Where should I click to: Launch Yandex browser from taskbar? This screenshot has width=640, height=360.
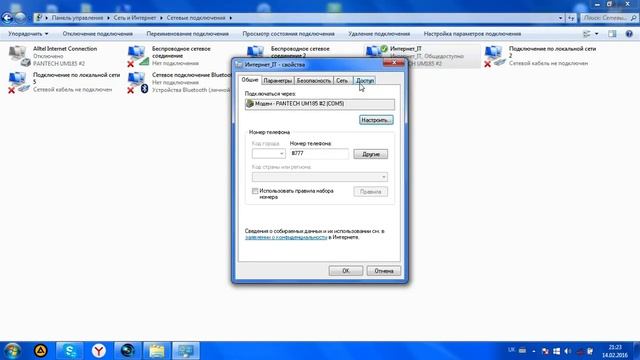pos(98,351)
